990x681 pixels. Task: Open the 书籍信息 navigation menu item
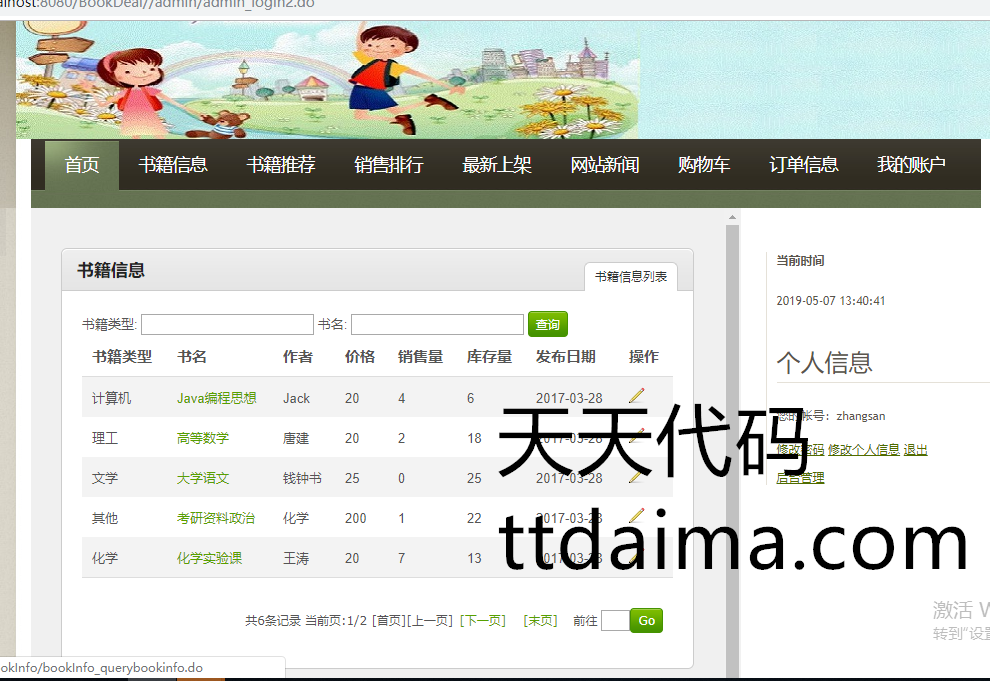tap(173, 165)
